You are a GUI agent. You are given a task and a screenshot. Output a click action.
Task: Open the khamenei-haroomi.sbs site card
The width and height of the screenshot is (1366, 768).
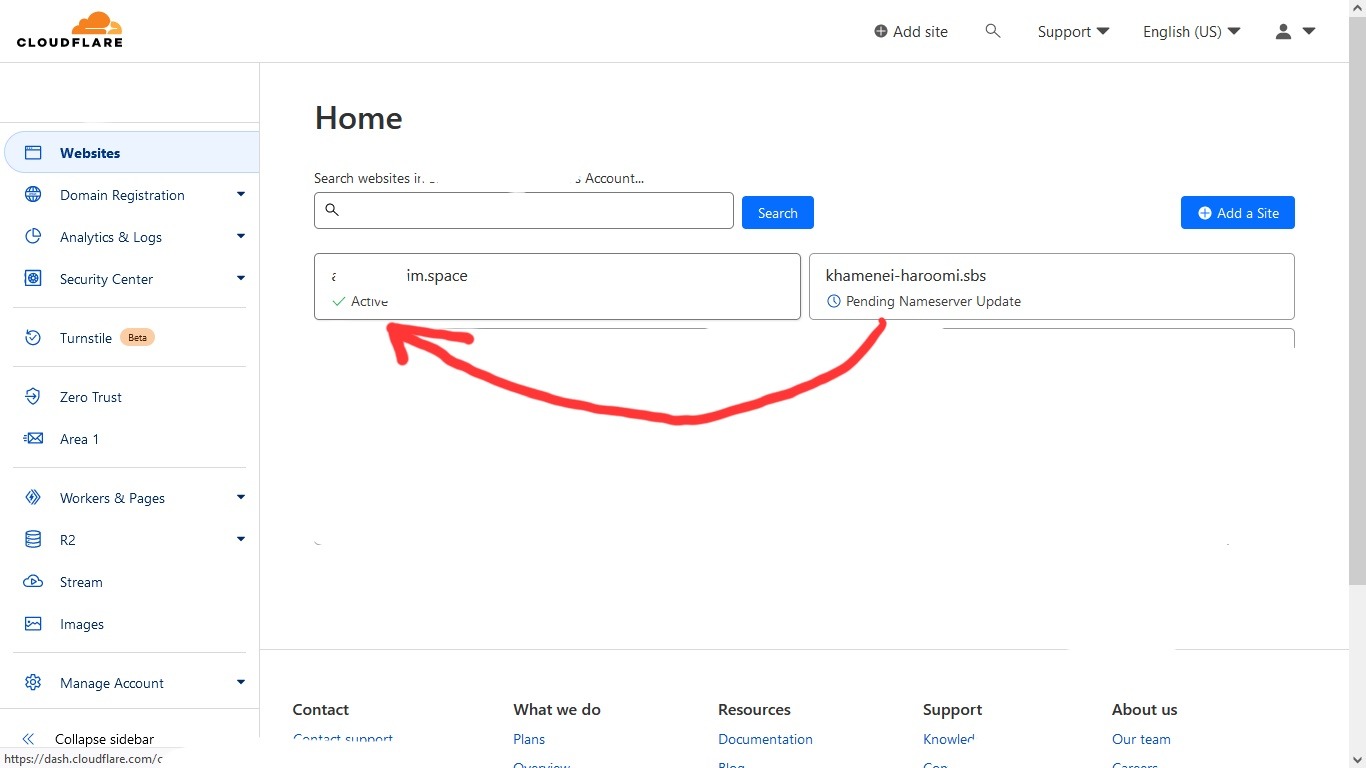click(1052, 287)
